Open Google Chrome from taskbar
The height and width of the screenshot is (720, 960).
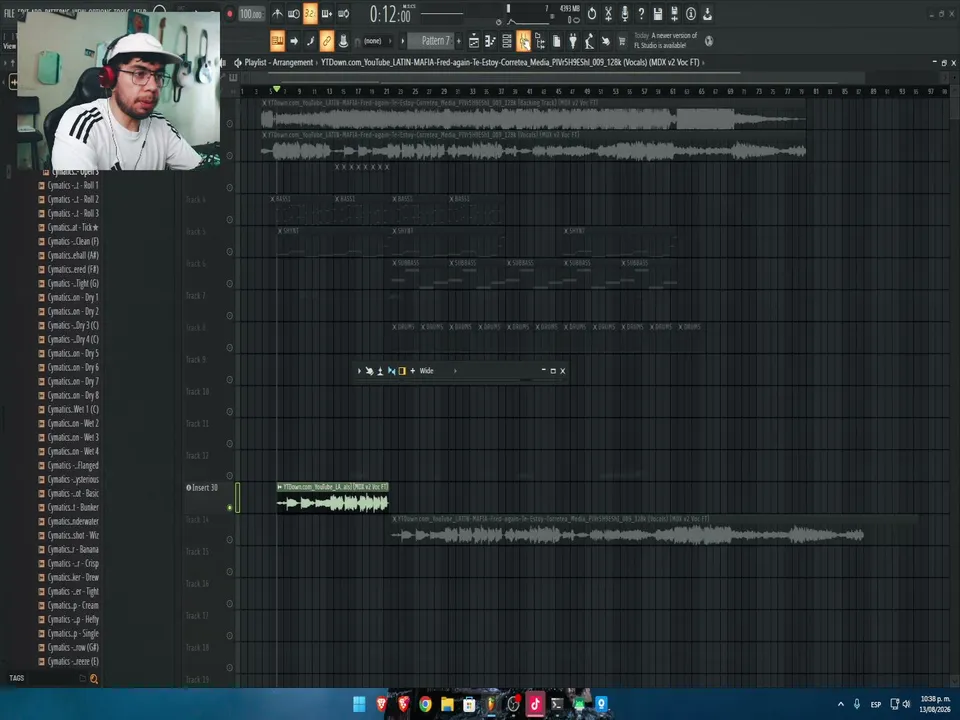(425, 704)
